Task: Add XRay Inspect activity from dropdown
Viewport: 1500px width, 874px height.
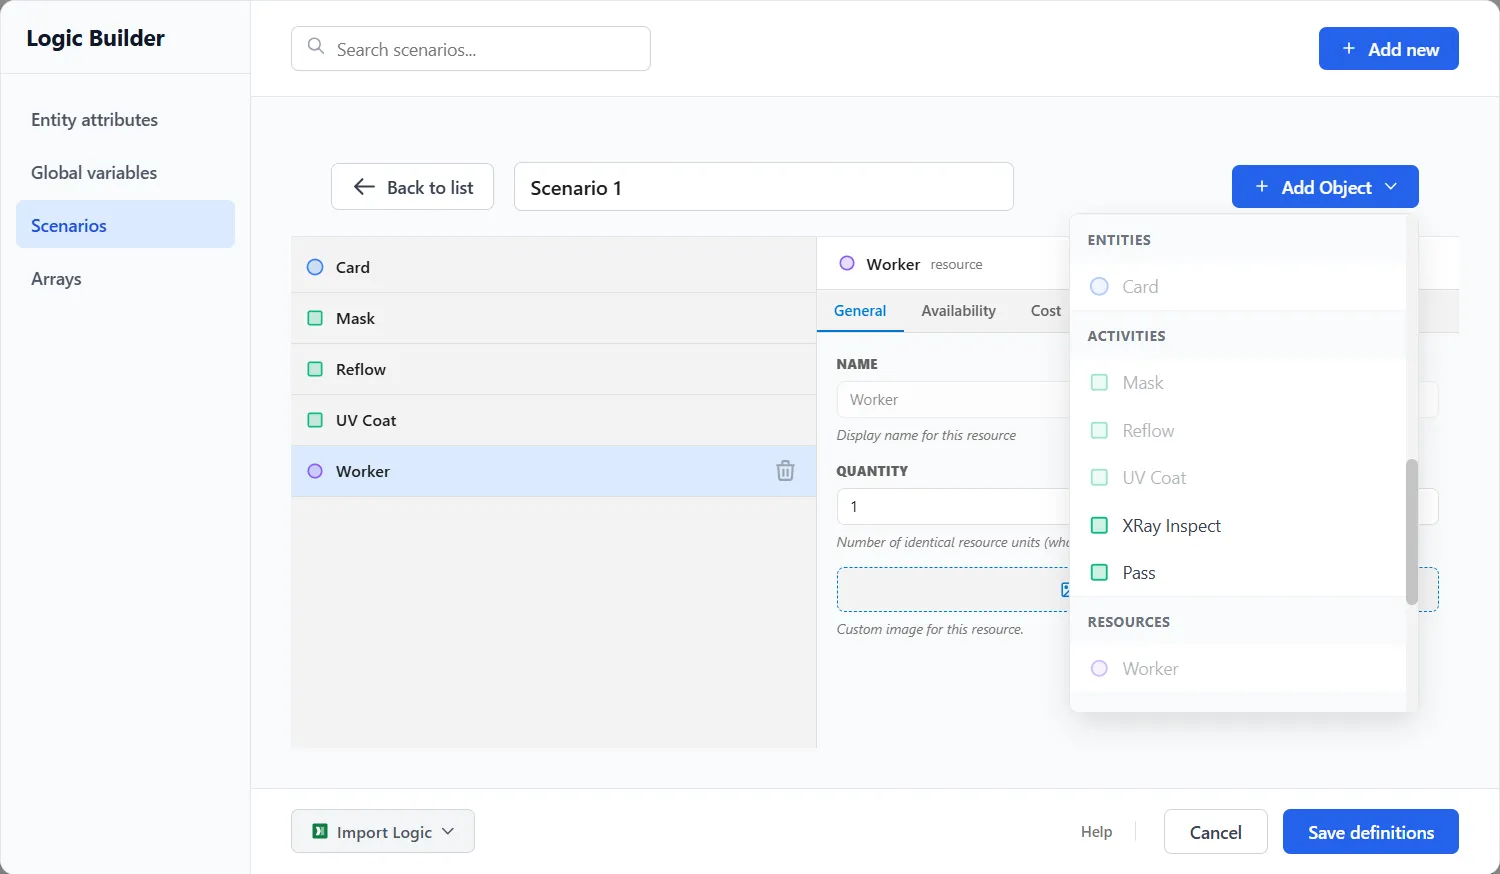Action: (x=1238, y=525)
